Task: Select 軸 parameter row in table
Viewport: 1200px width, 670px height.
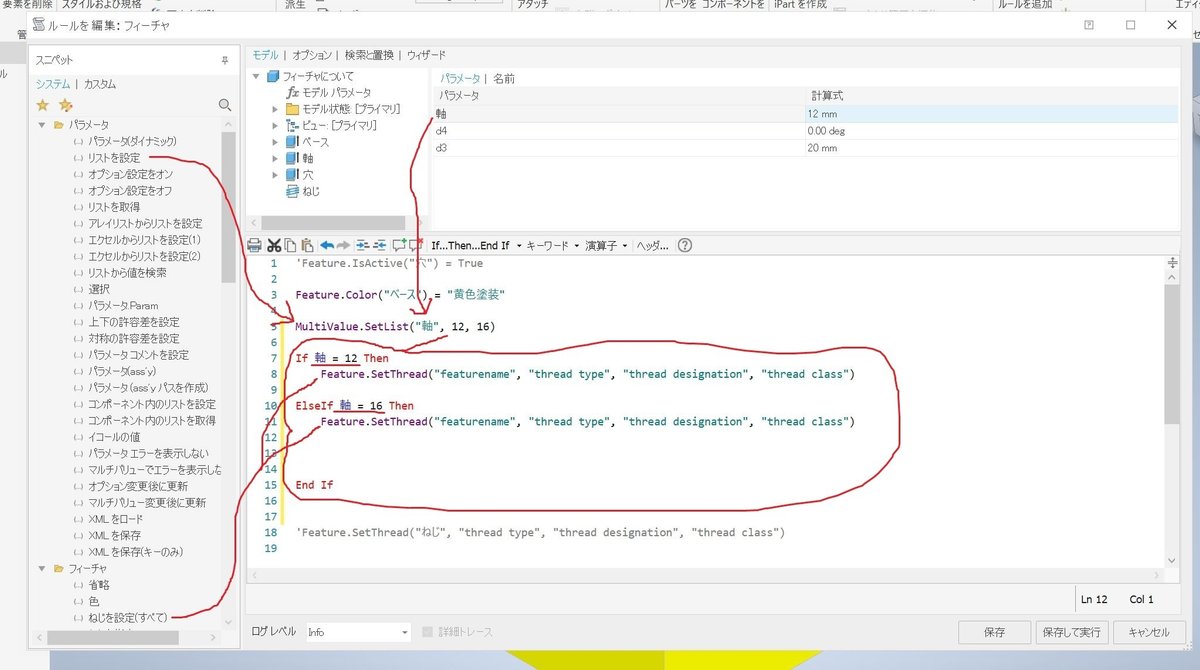Action: coord(805,114)
